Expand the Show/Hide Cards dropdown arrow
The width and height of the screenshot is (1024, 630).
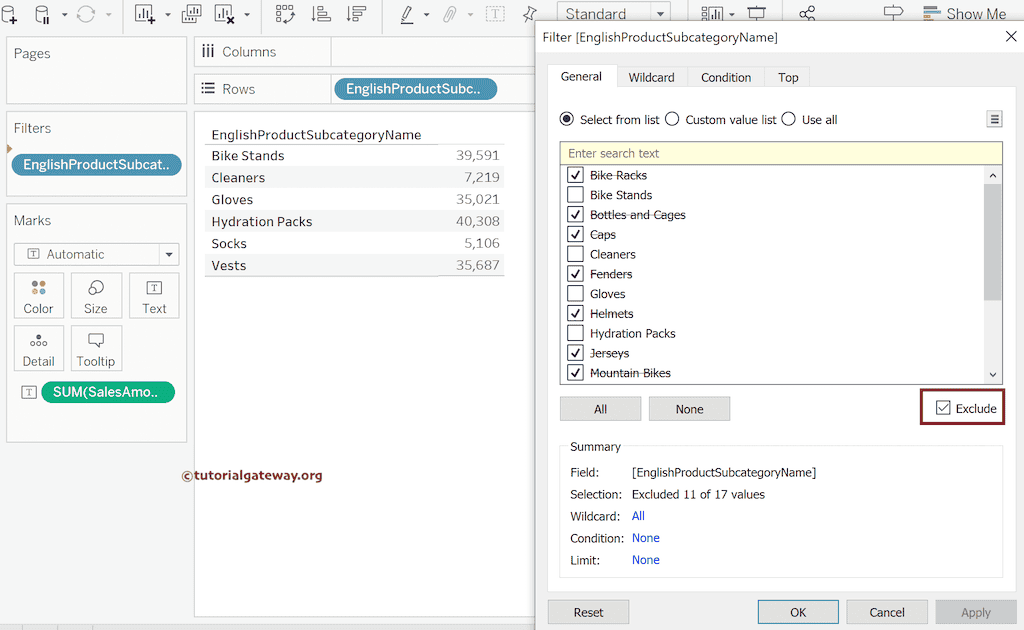pos(731,14)
